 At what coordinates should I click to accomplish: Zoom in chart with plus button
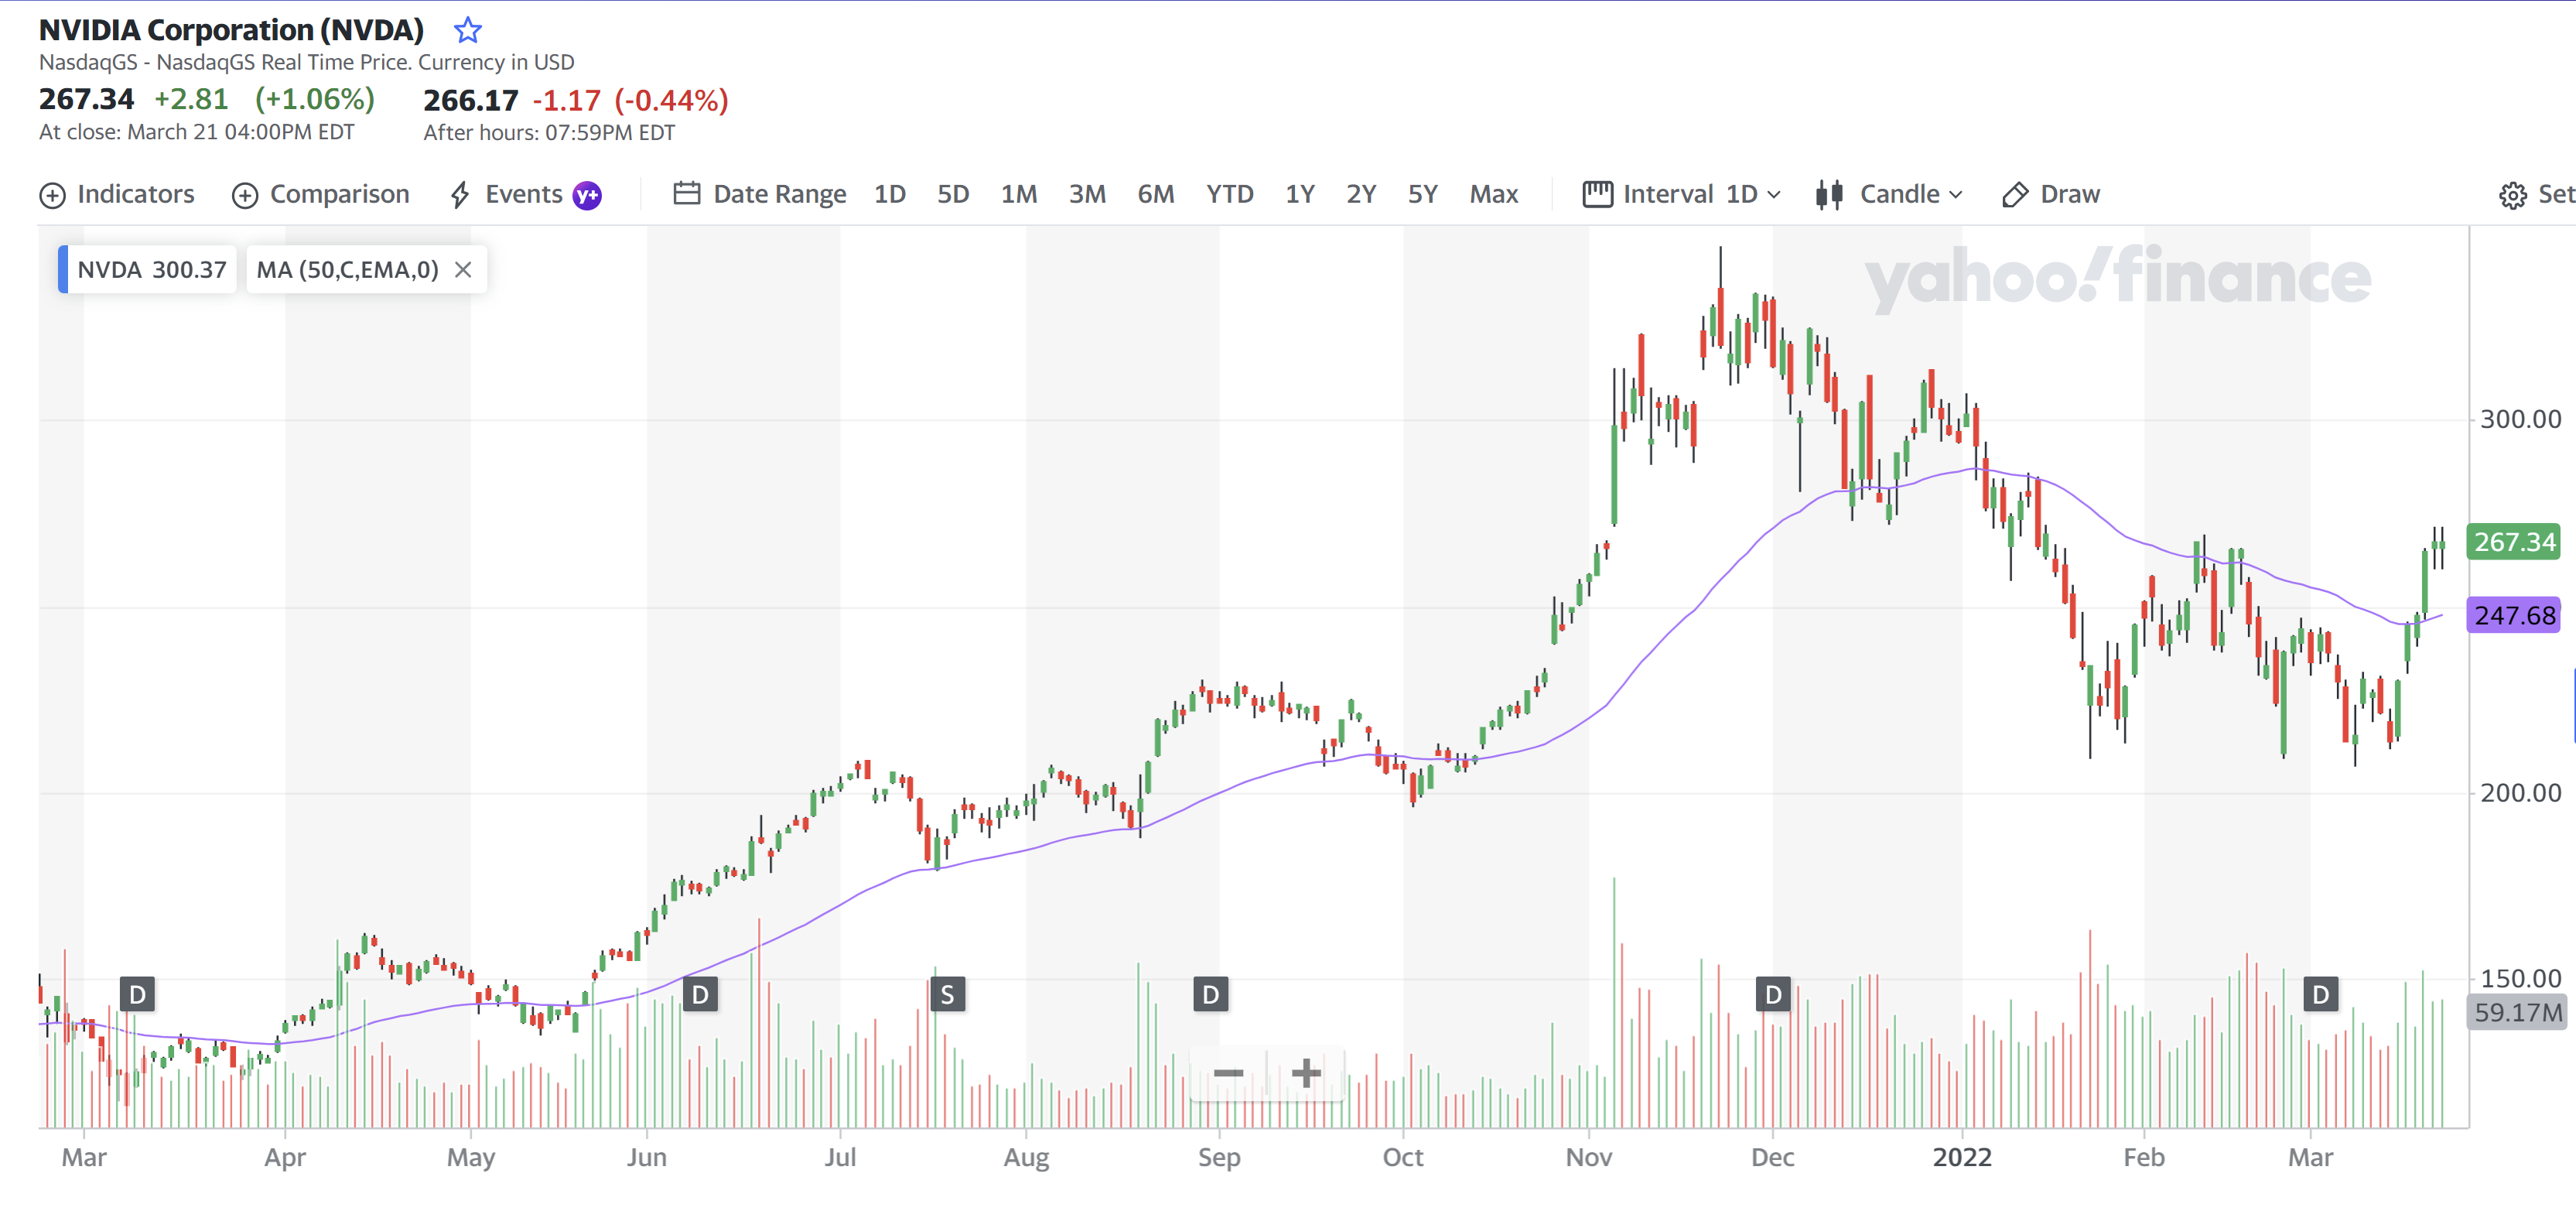pyautogui.click(x=1305, y=1073)
